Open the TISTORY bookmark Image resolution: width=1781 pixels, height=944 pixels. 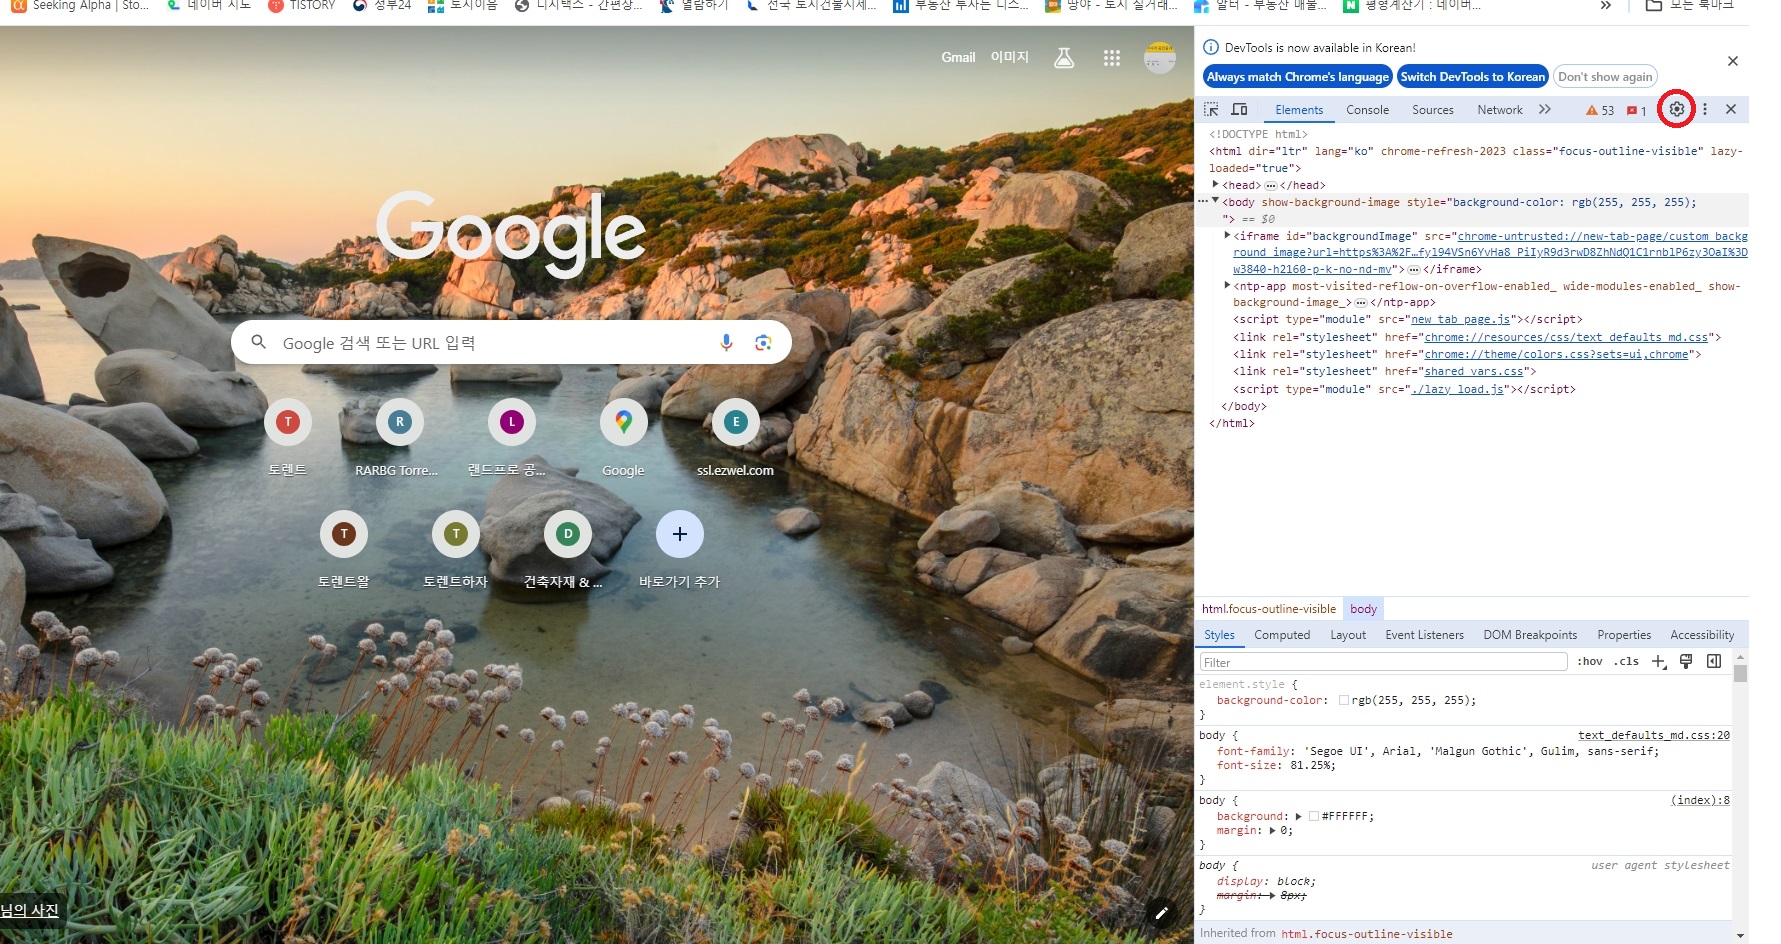point(302,6)
